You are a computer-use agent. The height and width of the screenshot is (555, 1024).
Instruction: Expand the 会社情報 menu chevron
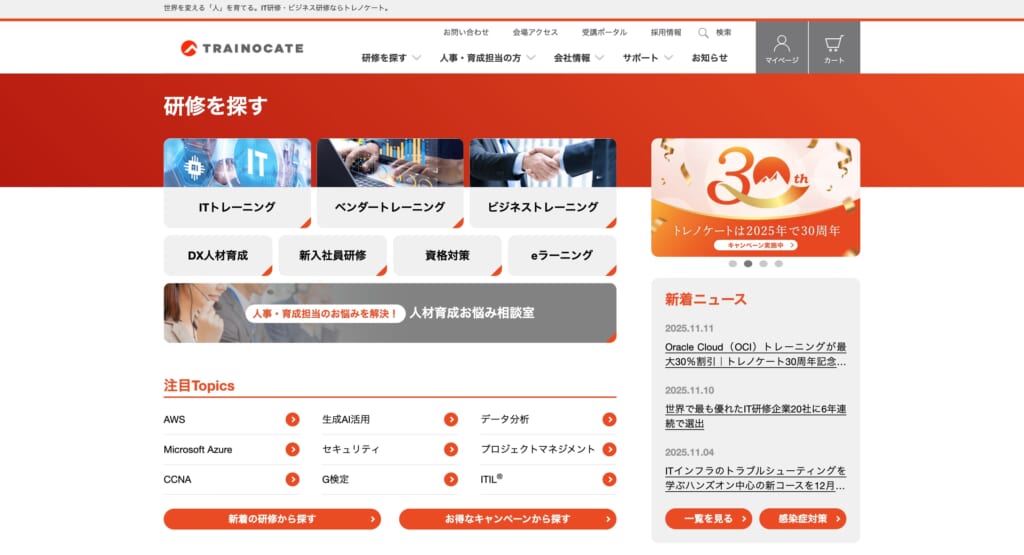tap(600, 57)
